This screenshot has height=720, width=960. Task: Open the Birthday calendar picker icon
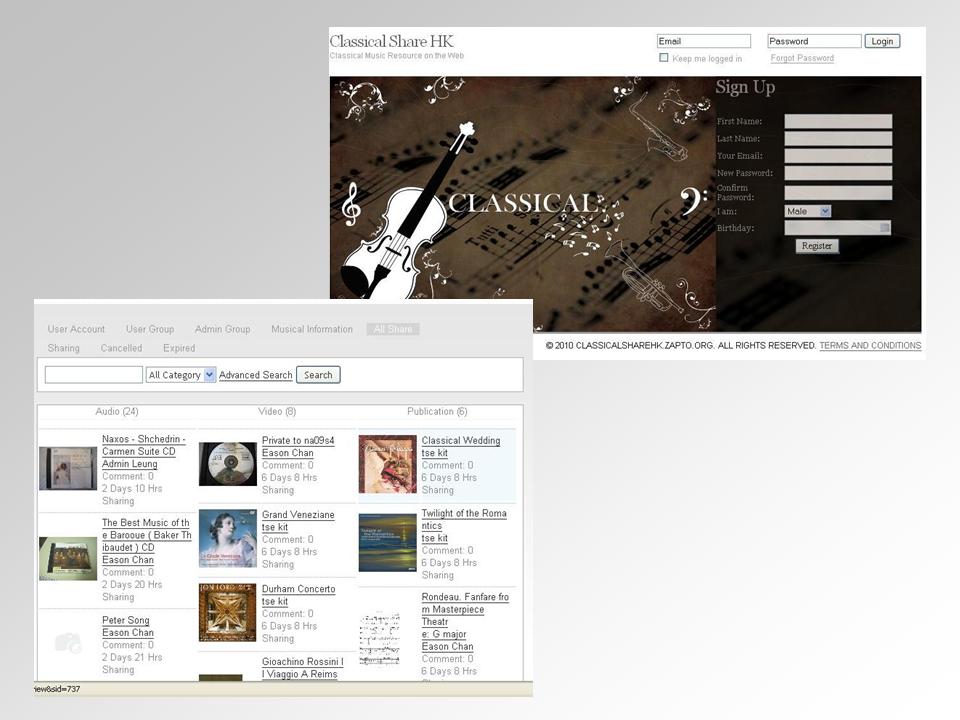click(885, 228)
